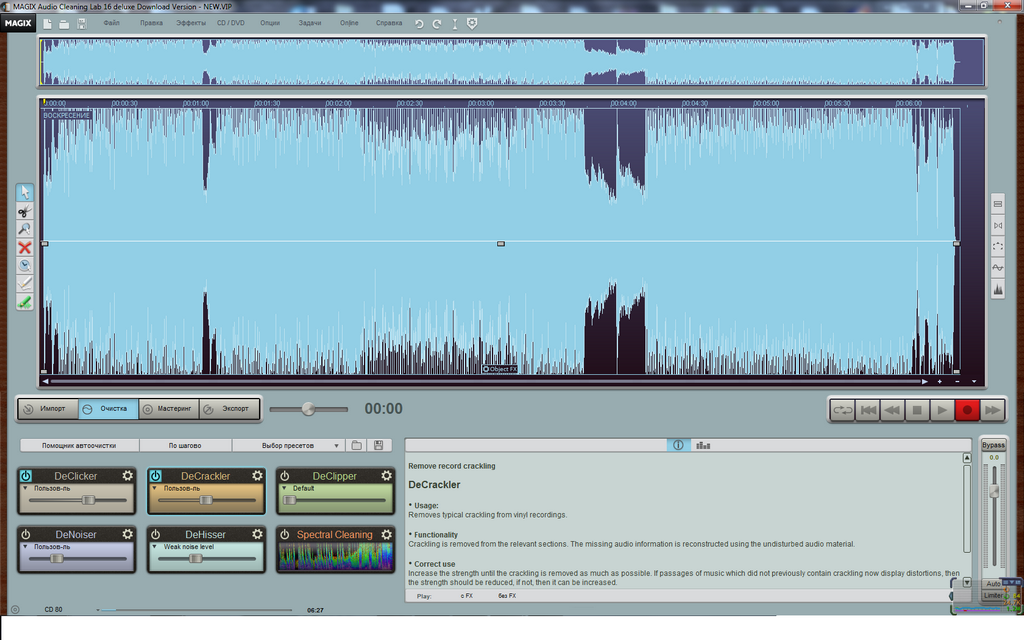
Task: Toggle loop playback mode
Action: 842,410
